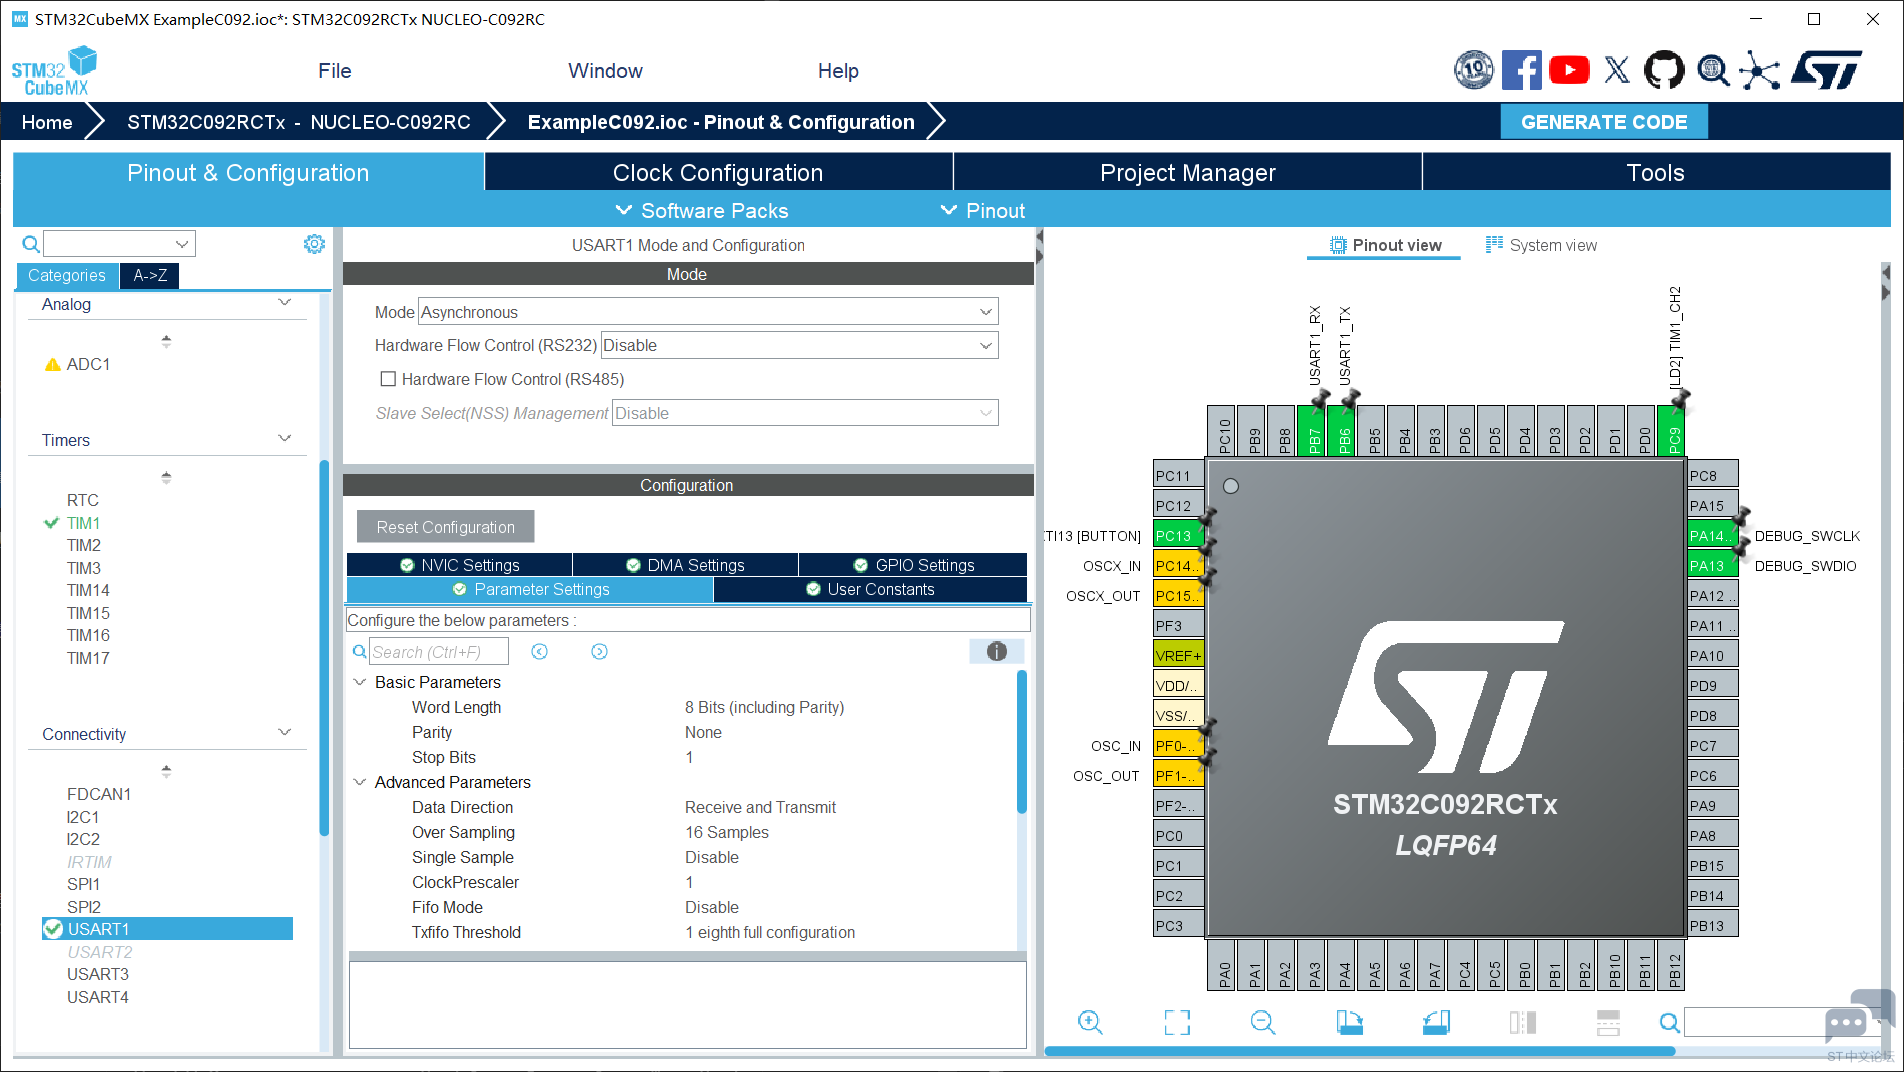Go to Home breadcrumb

47,122
